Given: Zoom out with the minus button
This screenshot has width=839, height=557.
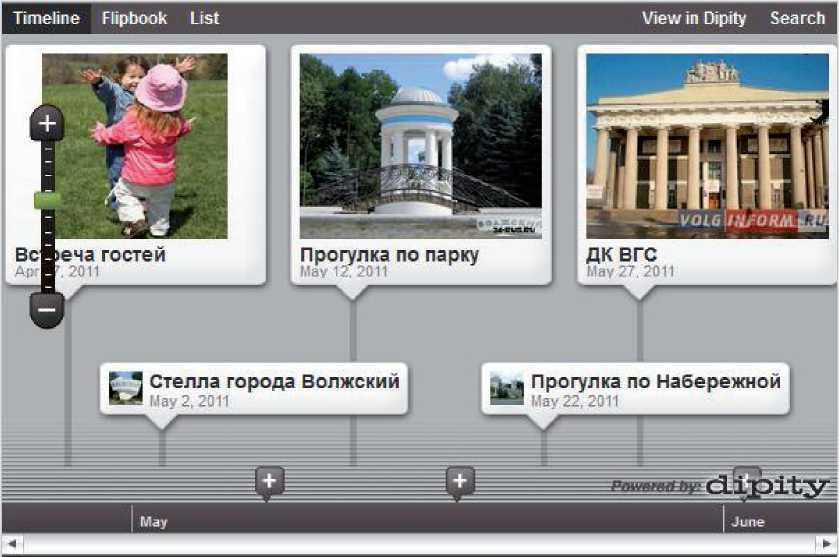Looking at the screenshot, I should coord(47,309).
